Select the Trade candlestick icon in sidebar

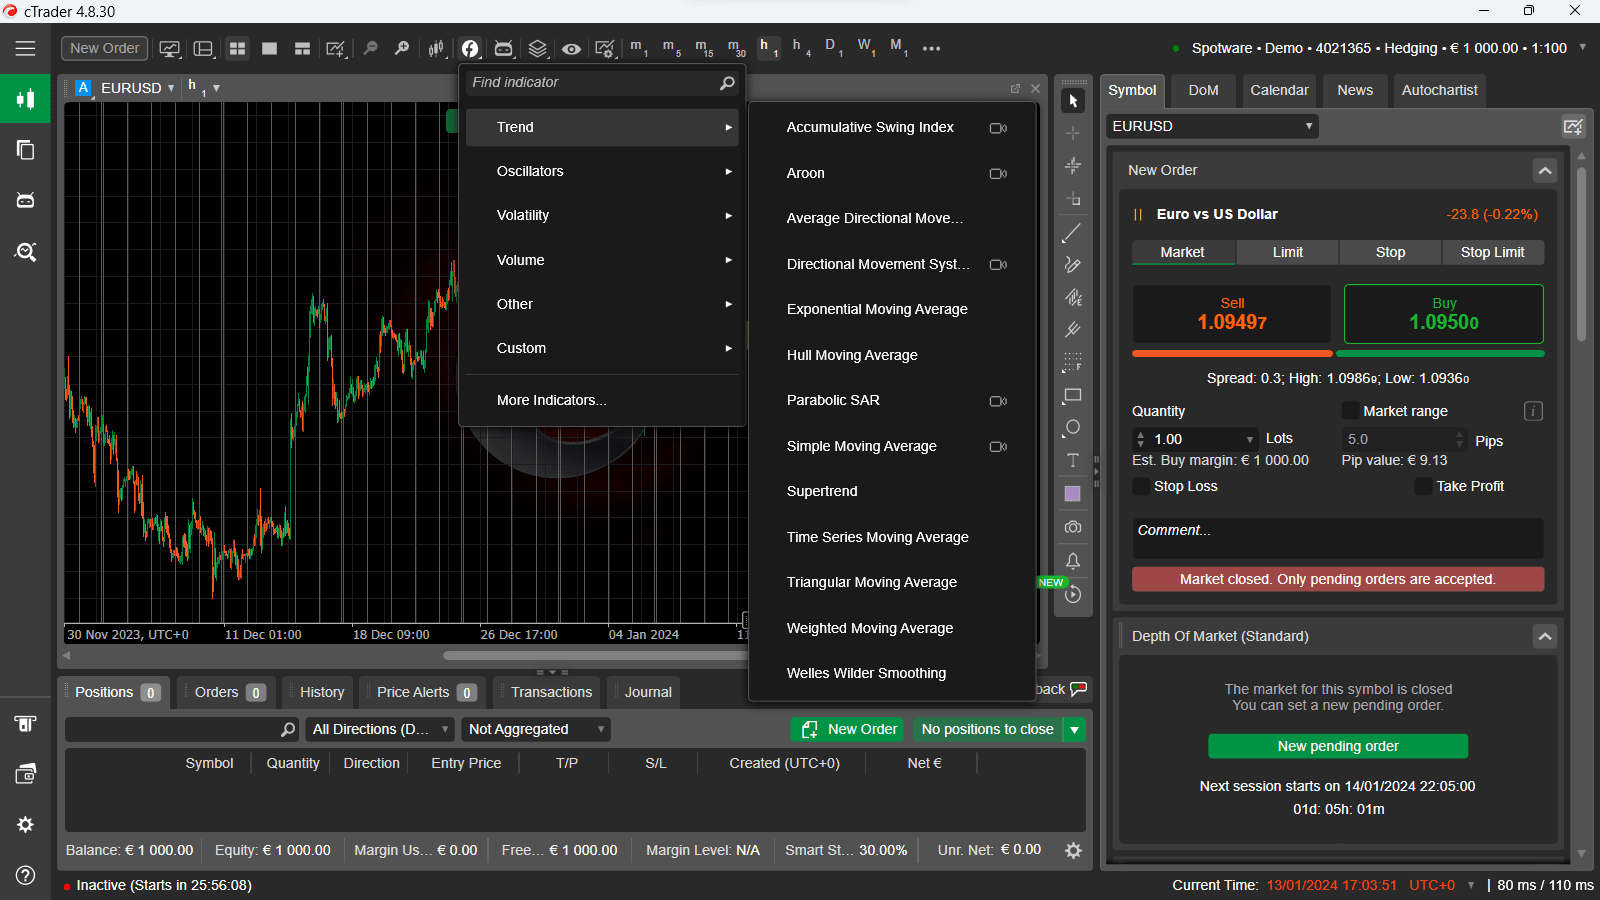tap(25, 99)
